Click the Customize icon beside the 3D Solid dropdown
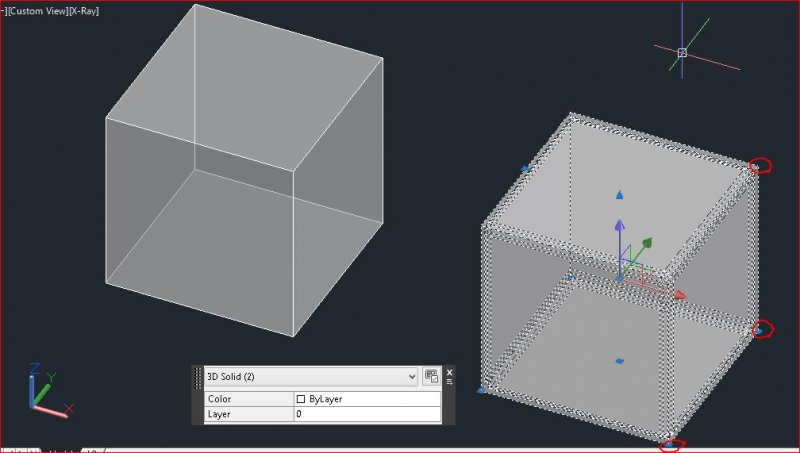This screenshot has width=800, height=453. (432, 376)
